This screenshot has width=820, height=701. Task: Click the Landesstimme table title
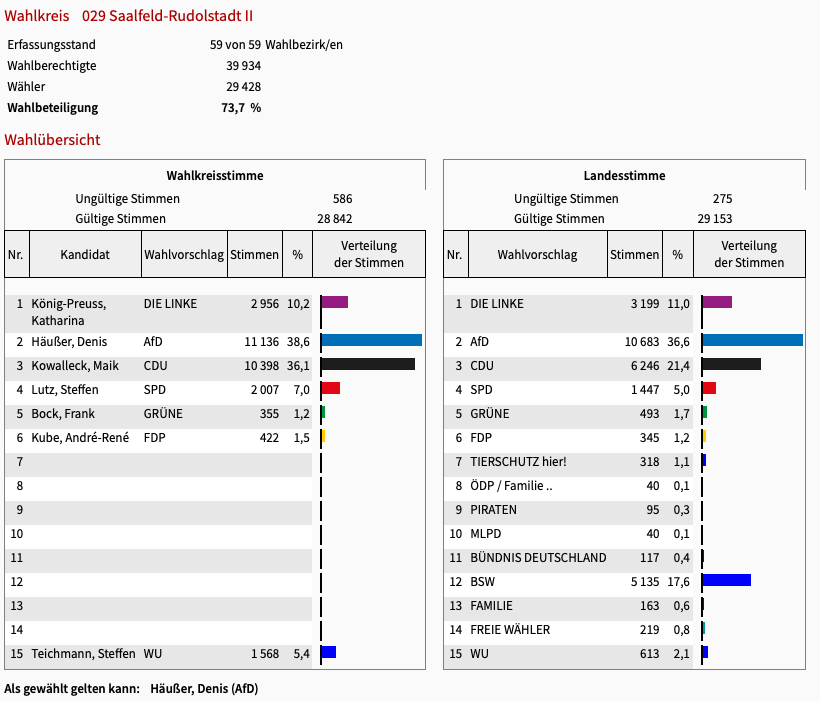(624, 175)
